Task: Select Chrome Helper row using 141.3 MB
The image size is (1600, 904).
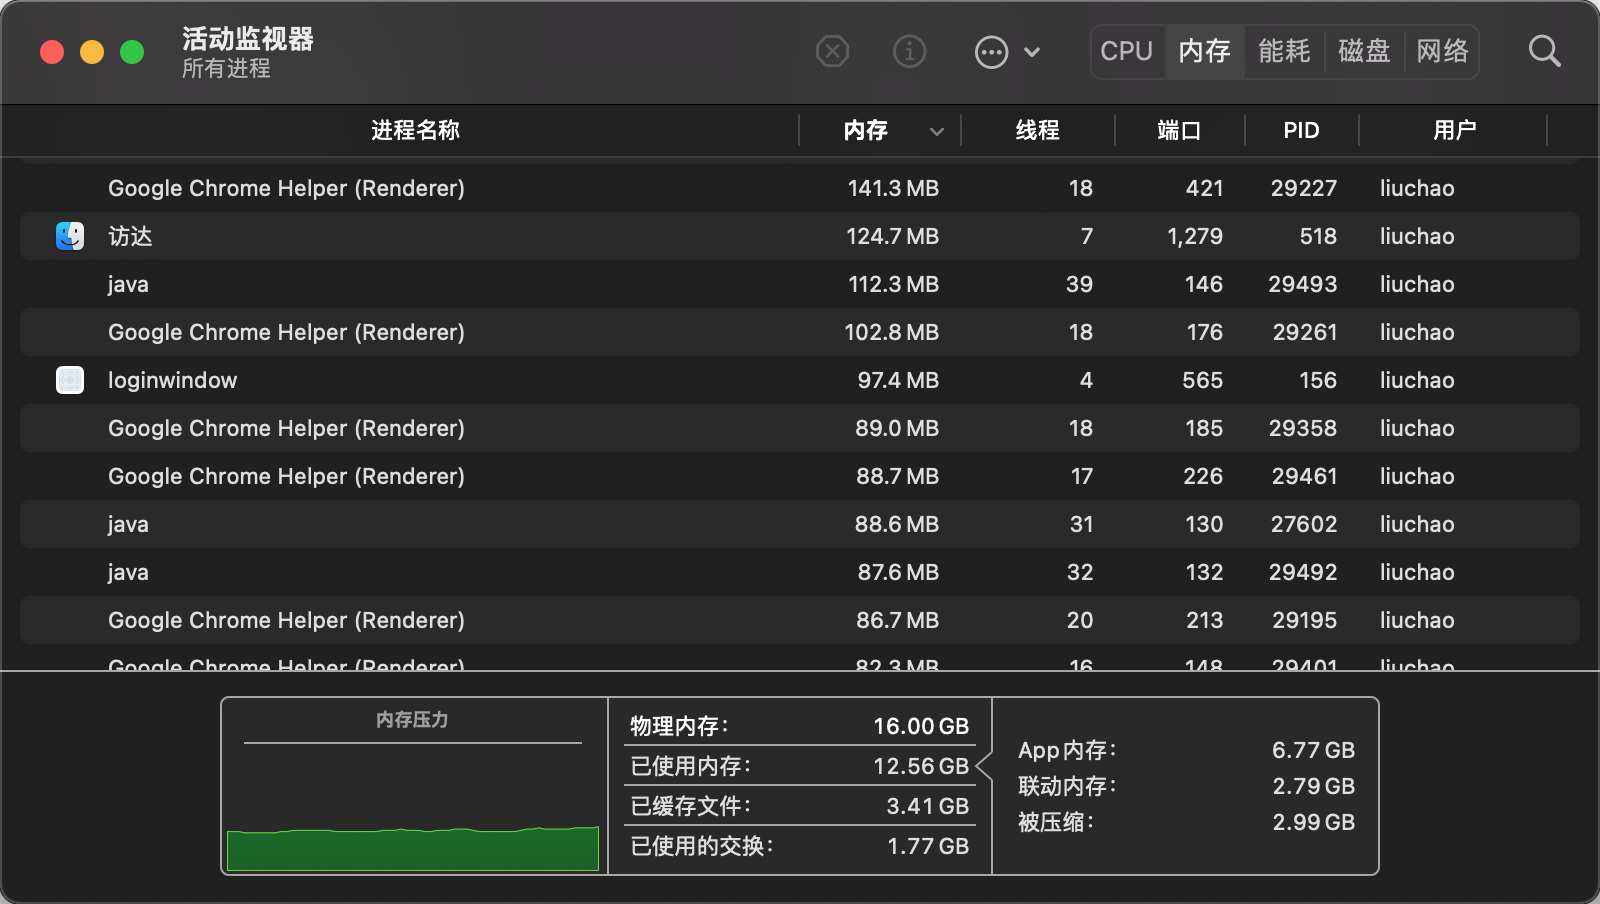Action: 800,188
